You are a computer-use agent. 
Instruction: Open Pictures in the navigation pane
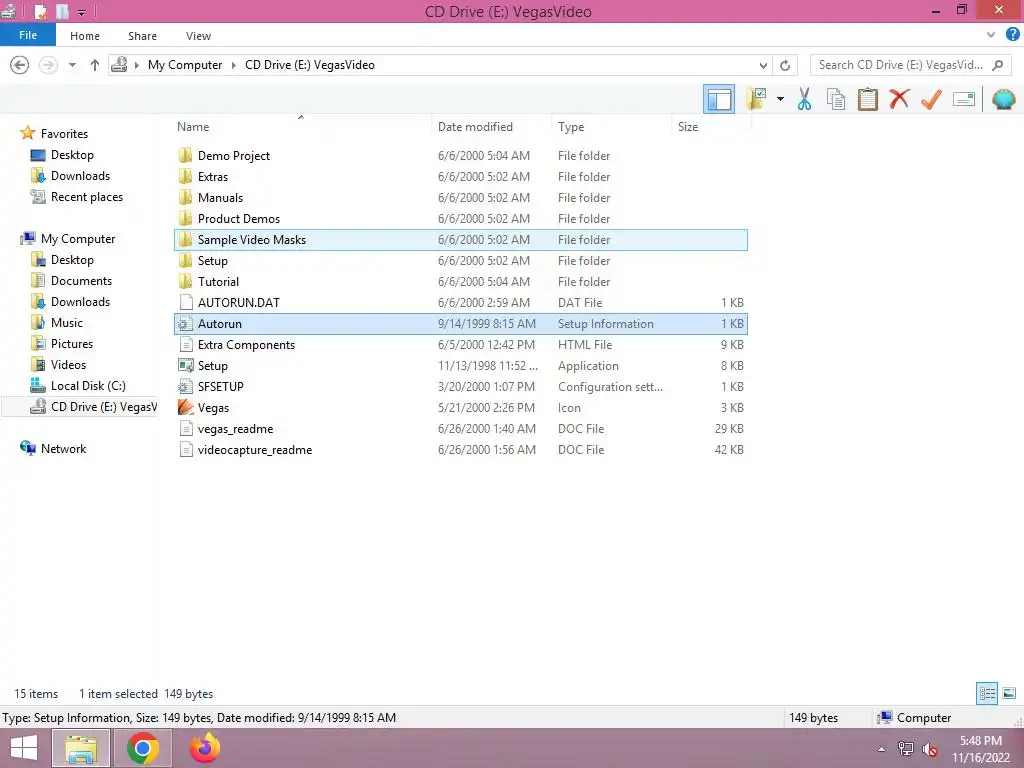pos(72,344)
